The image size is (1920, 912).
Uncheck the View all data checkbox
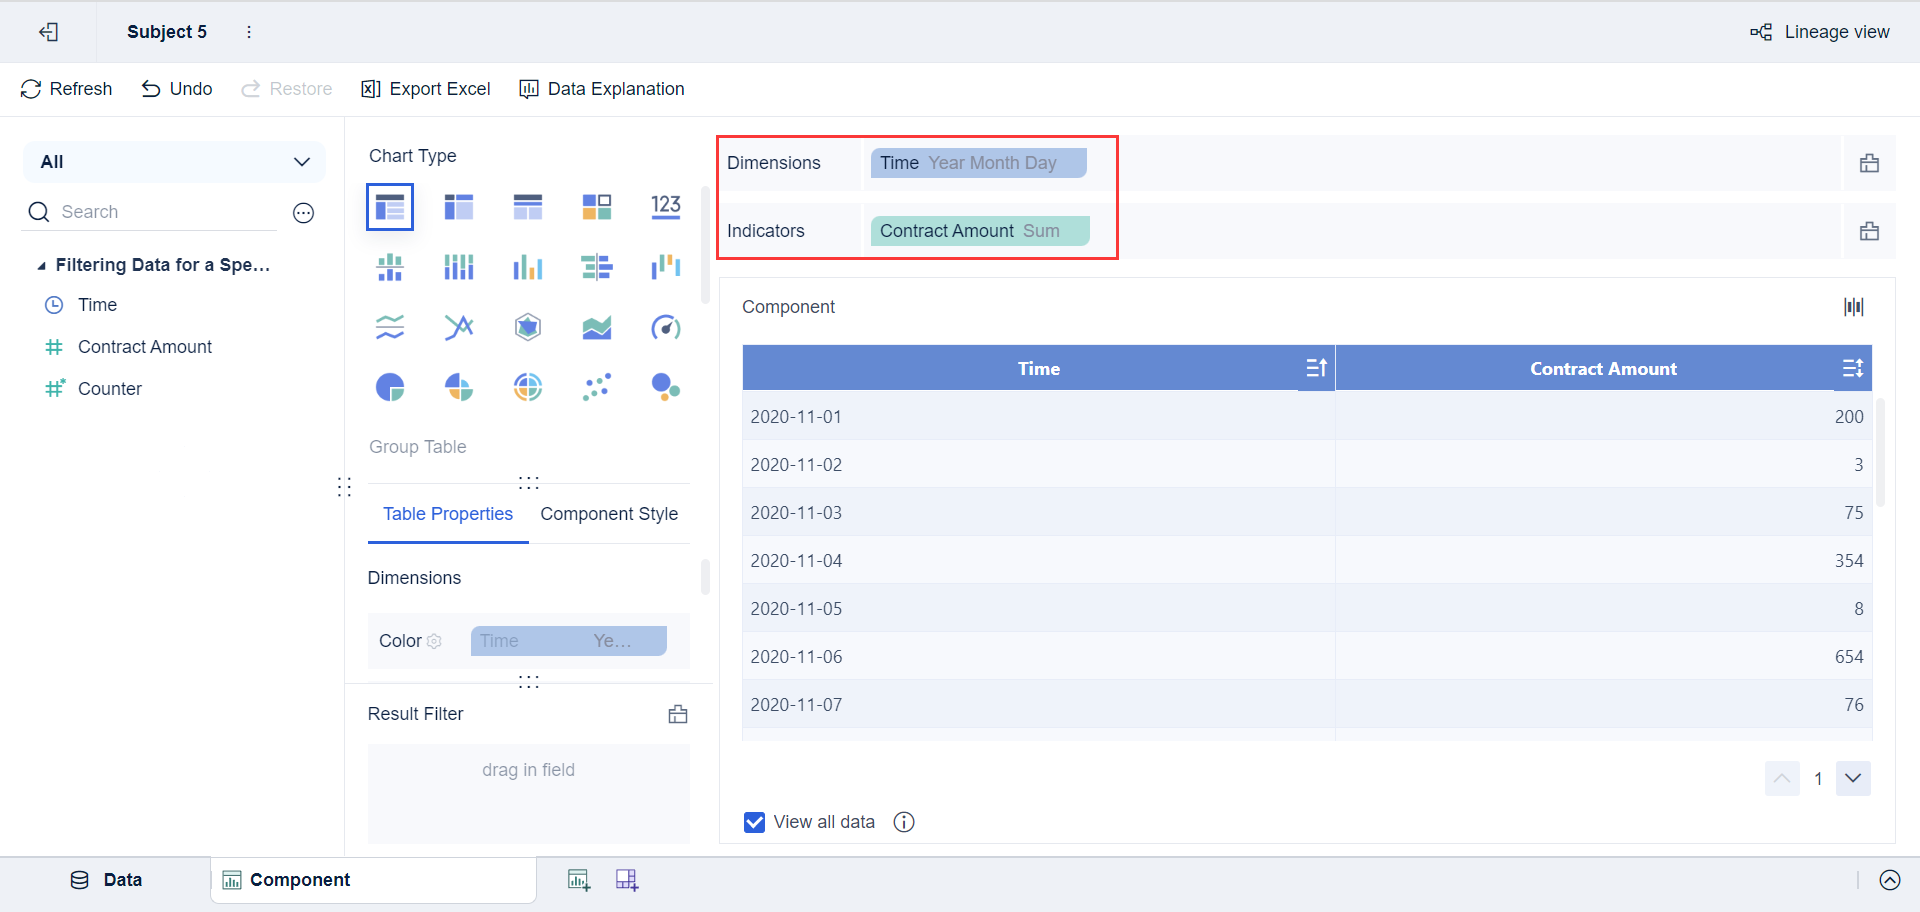(x=753, y=821)
